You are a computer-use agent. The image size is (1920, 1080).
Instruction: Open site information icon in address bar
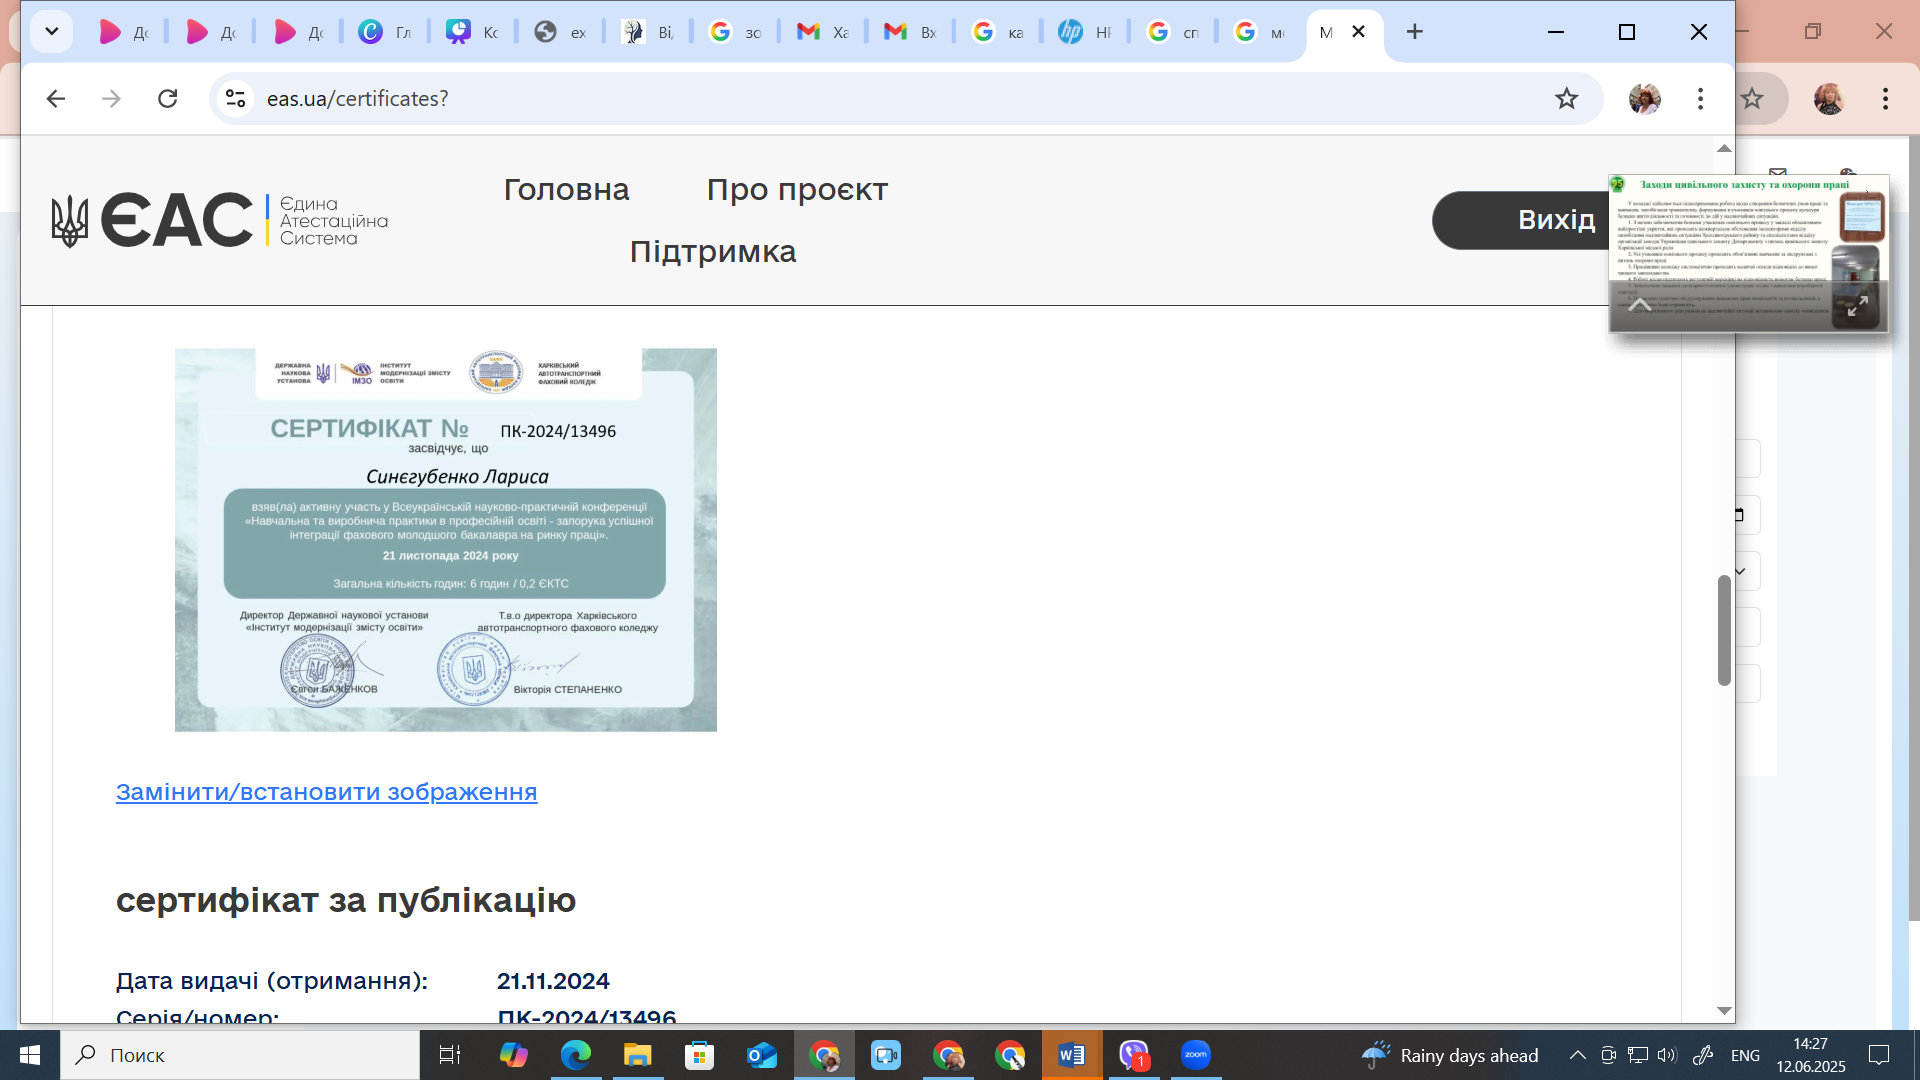[x=236, y=98]
